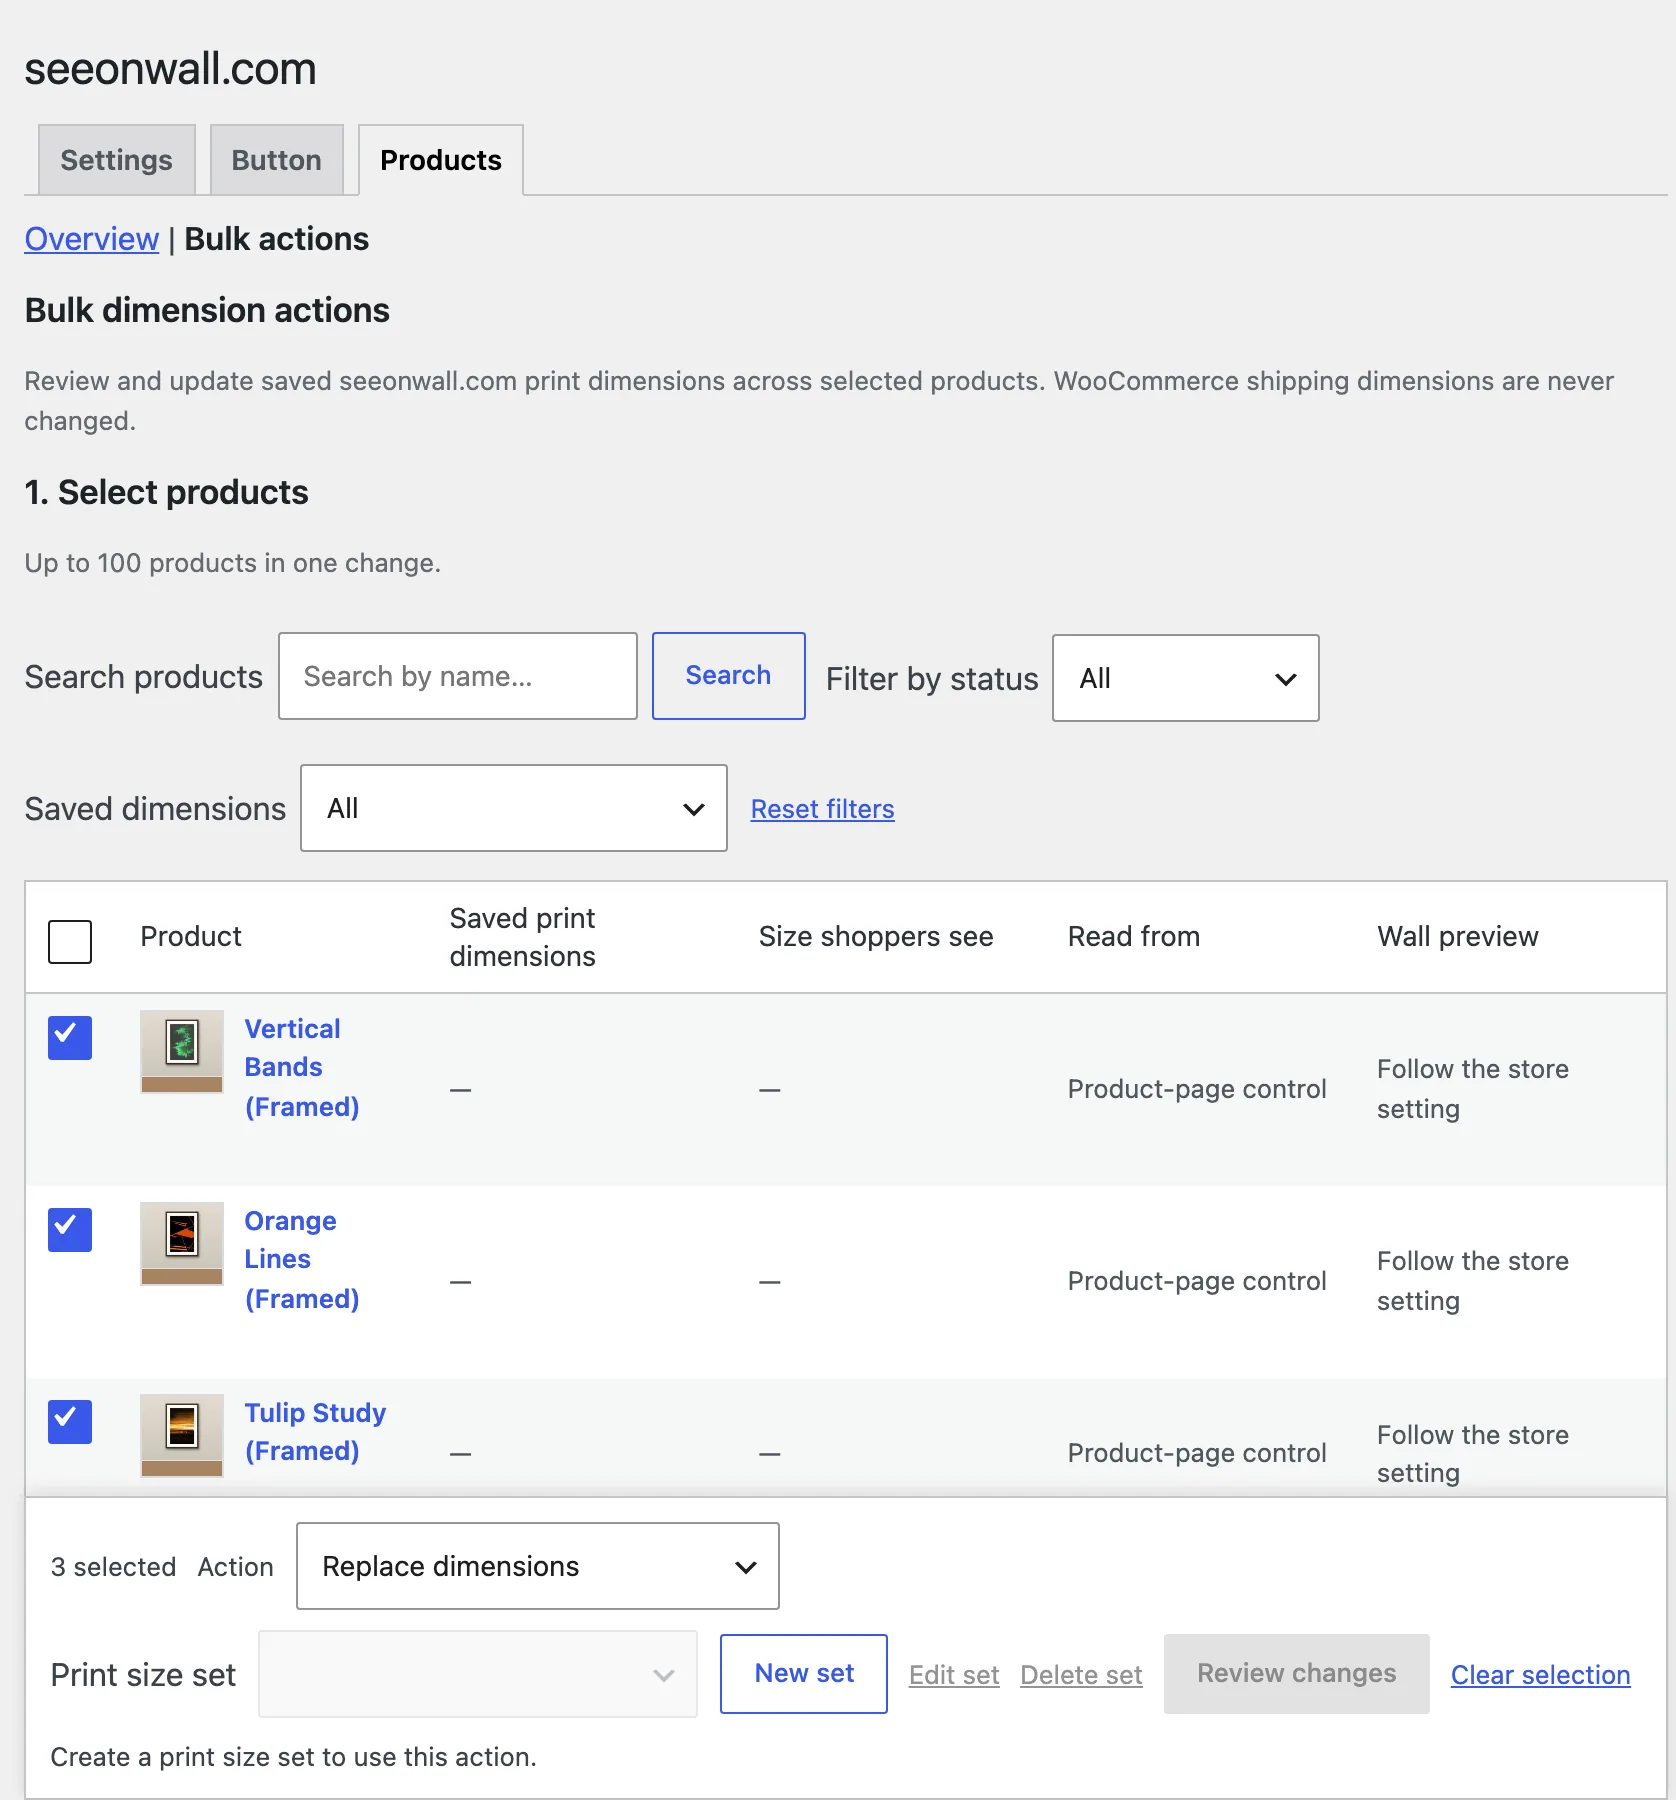Uncheck the Tulip Study (Framed) checkbox

click(x=70, y=1422)
